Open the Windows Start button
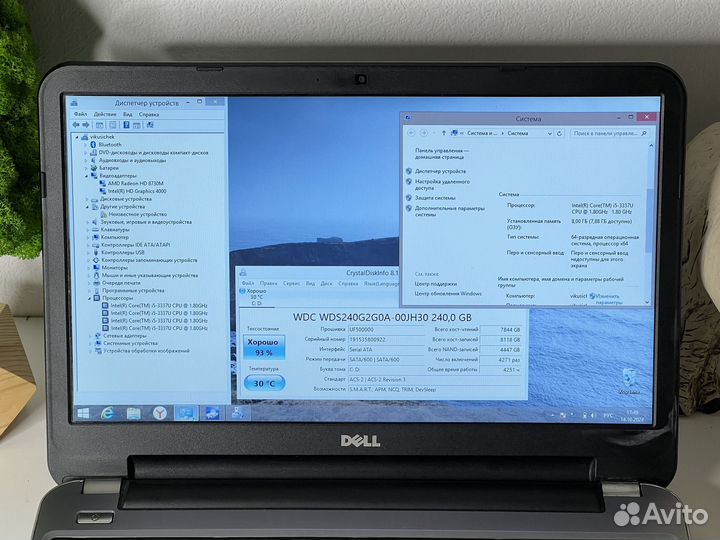Viewport: 720px width, 540px height. (x=84, y=413)
